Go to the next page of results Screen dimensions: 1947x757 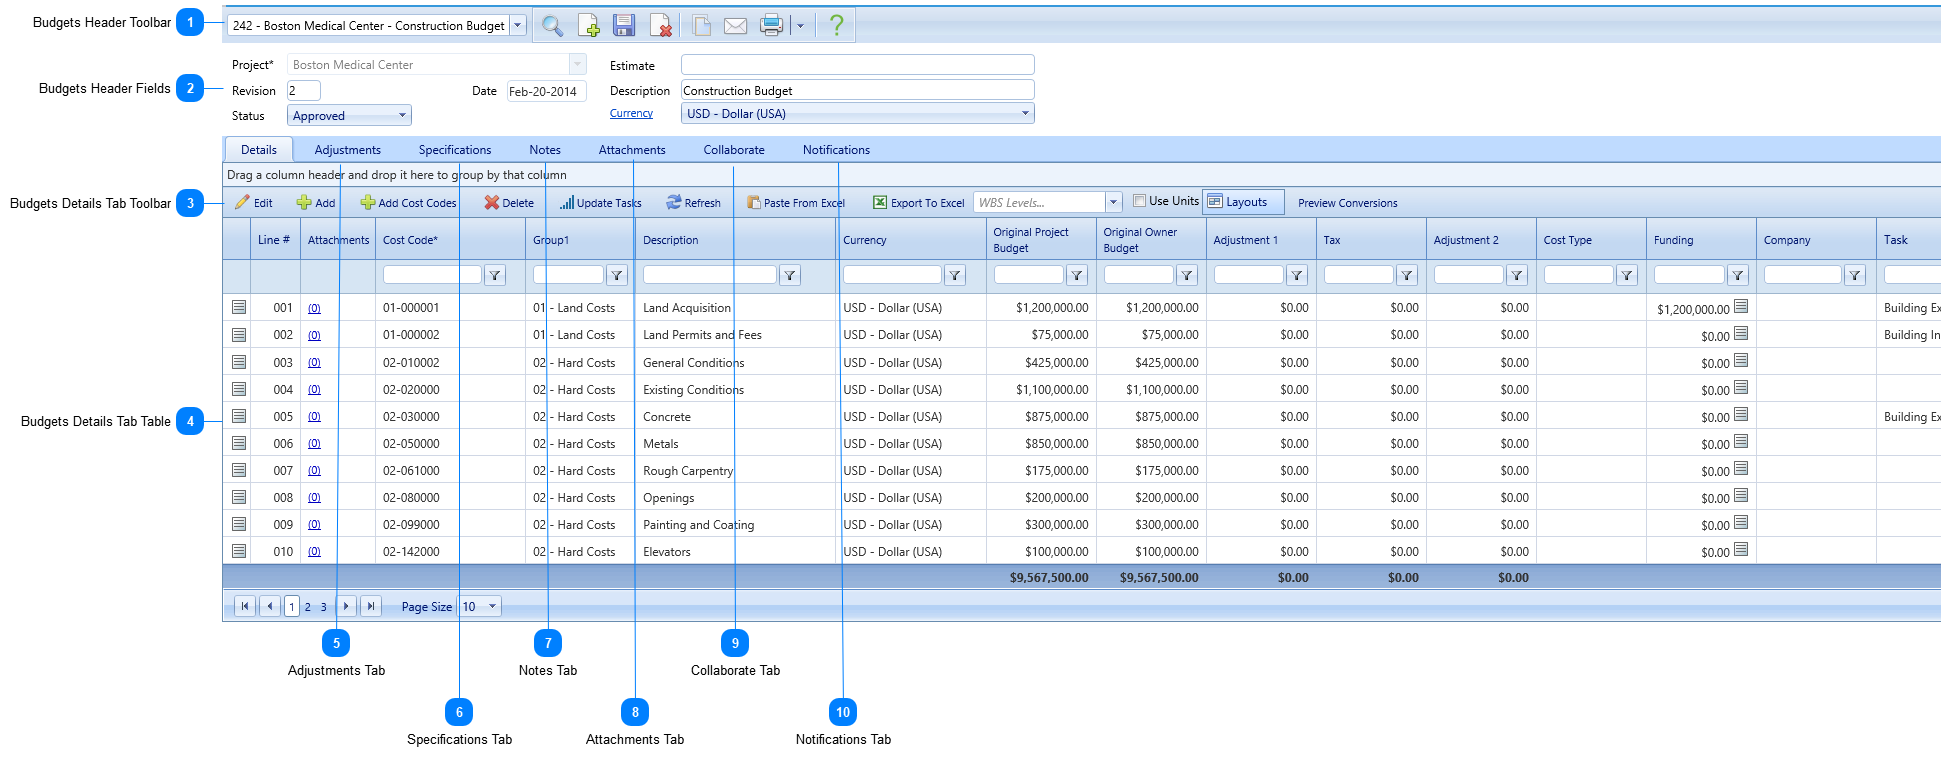tap(346, 606)
